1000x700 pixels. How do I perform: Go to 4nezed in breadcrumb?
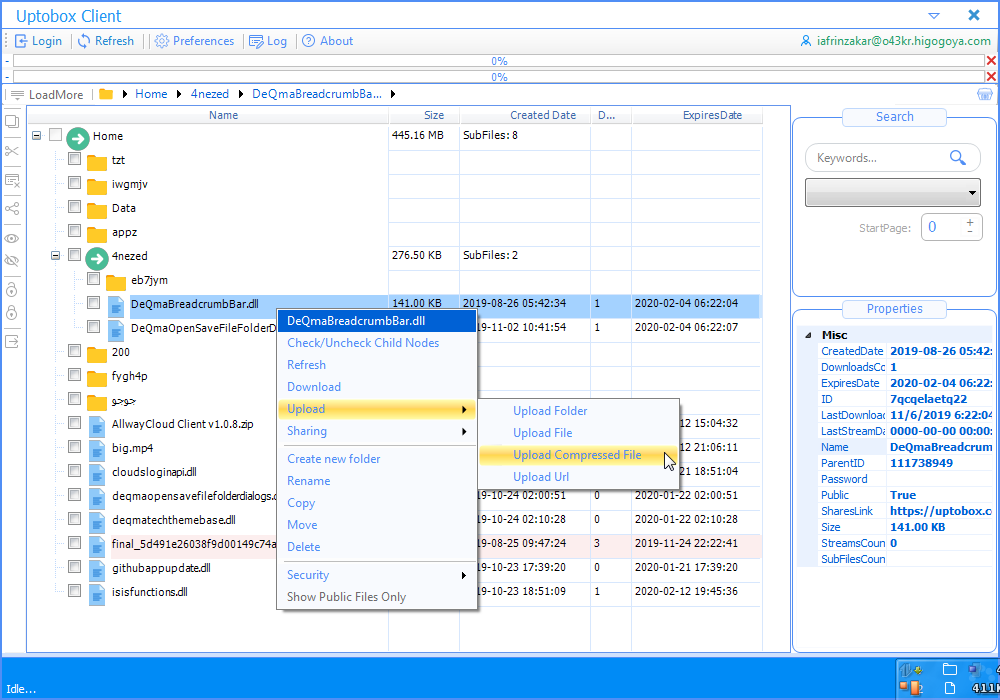(210, 94)
